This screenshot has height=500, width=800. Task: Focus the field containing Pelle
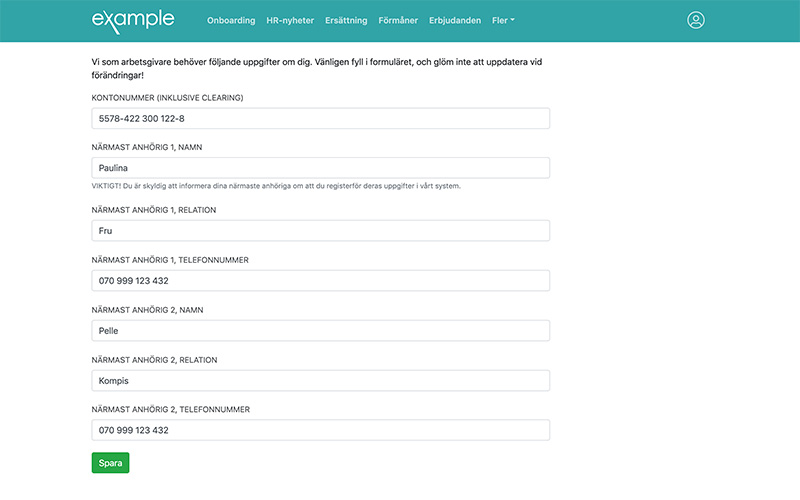(x=320, y=331)
